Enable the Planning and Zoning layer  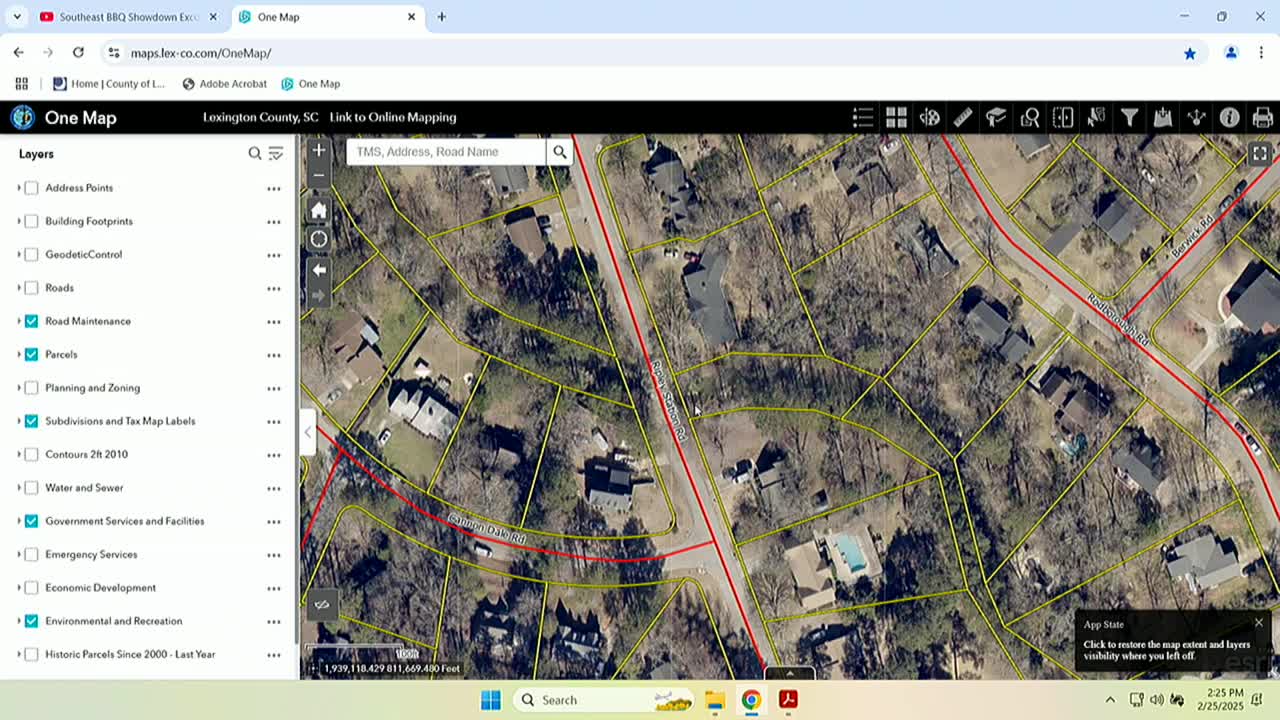(x=32, y=388)
